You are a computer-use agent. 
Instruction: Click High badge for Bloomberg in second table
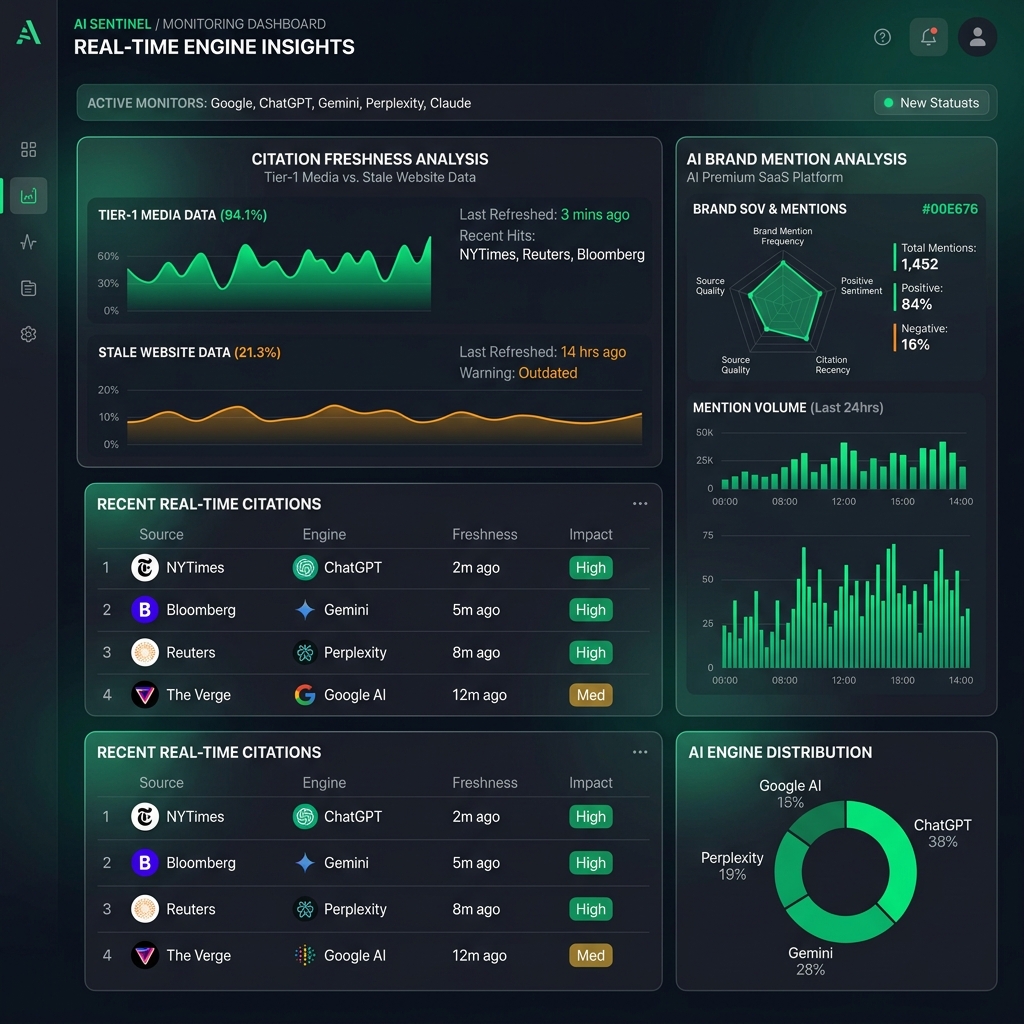(590, 863)
